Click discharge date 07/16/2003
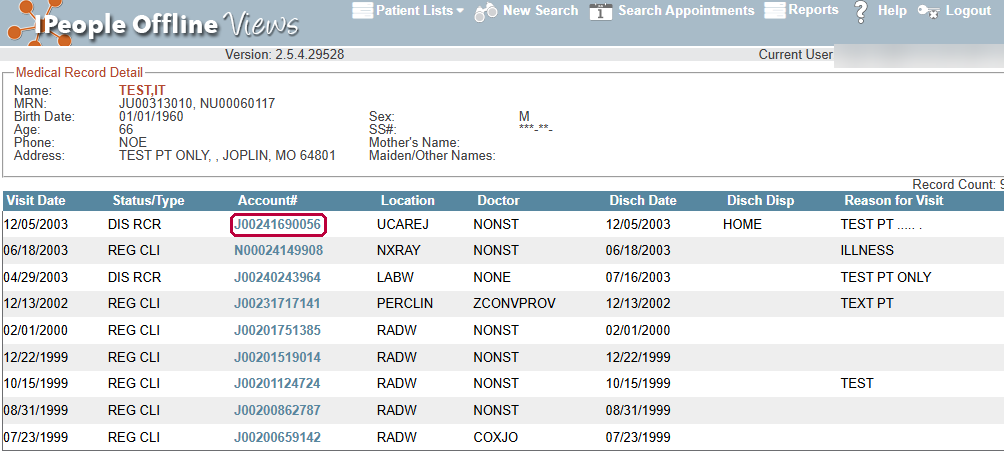The width and height of the screenshot is (1004, 452). 638,277
